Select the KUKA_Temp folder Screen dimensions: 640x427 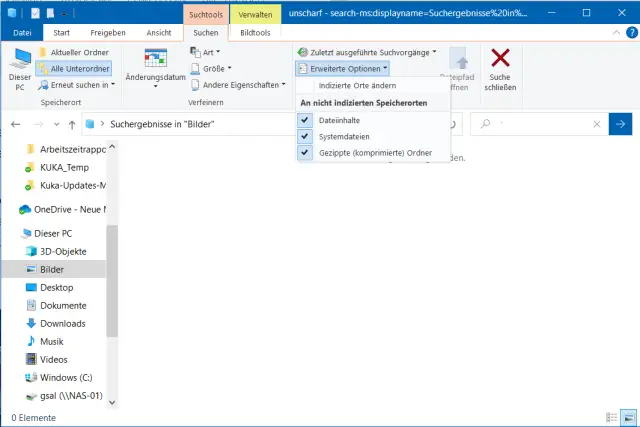pos(57,167)
